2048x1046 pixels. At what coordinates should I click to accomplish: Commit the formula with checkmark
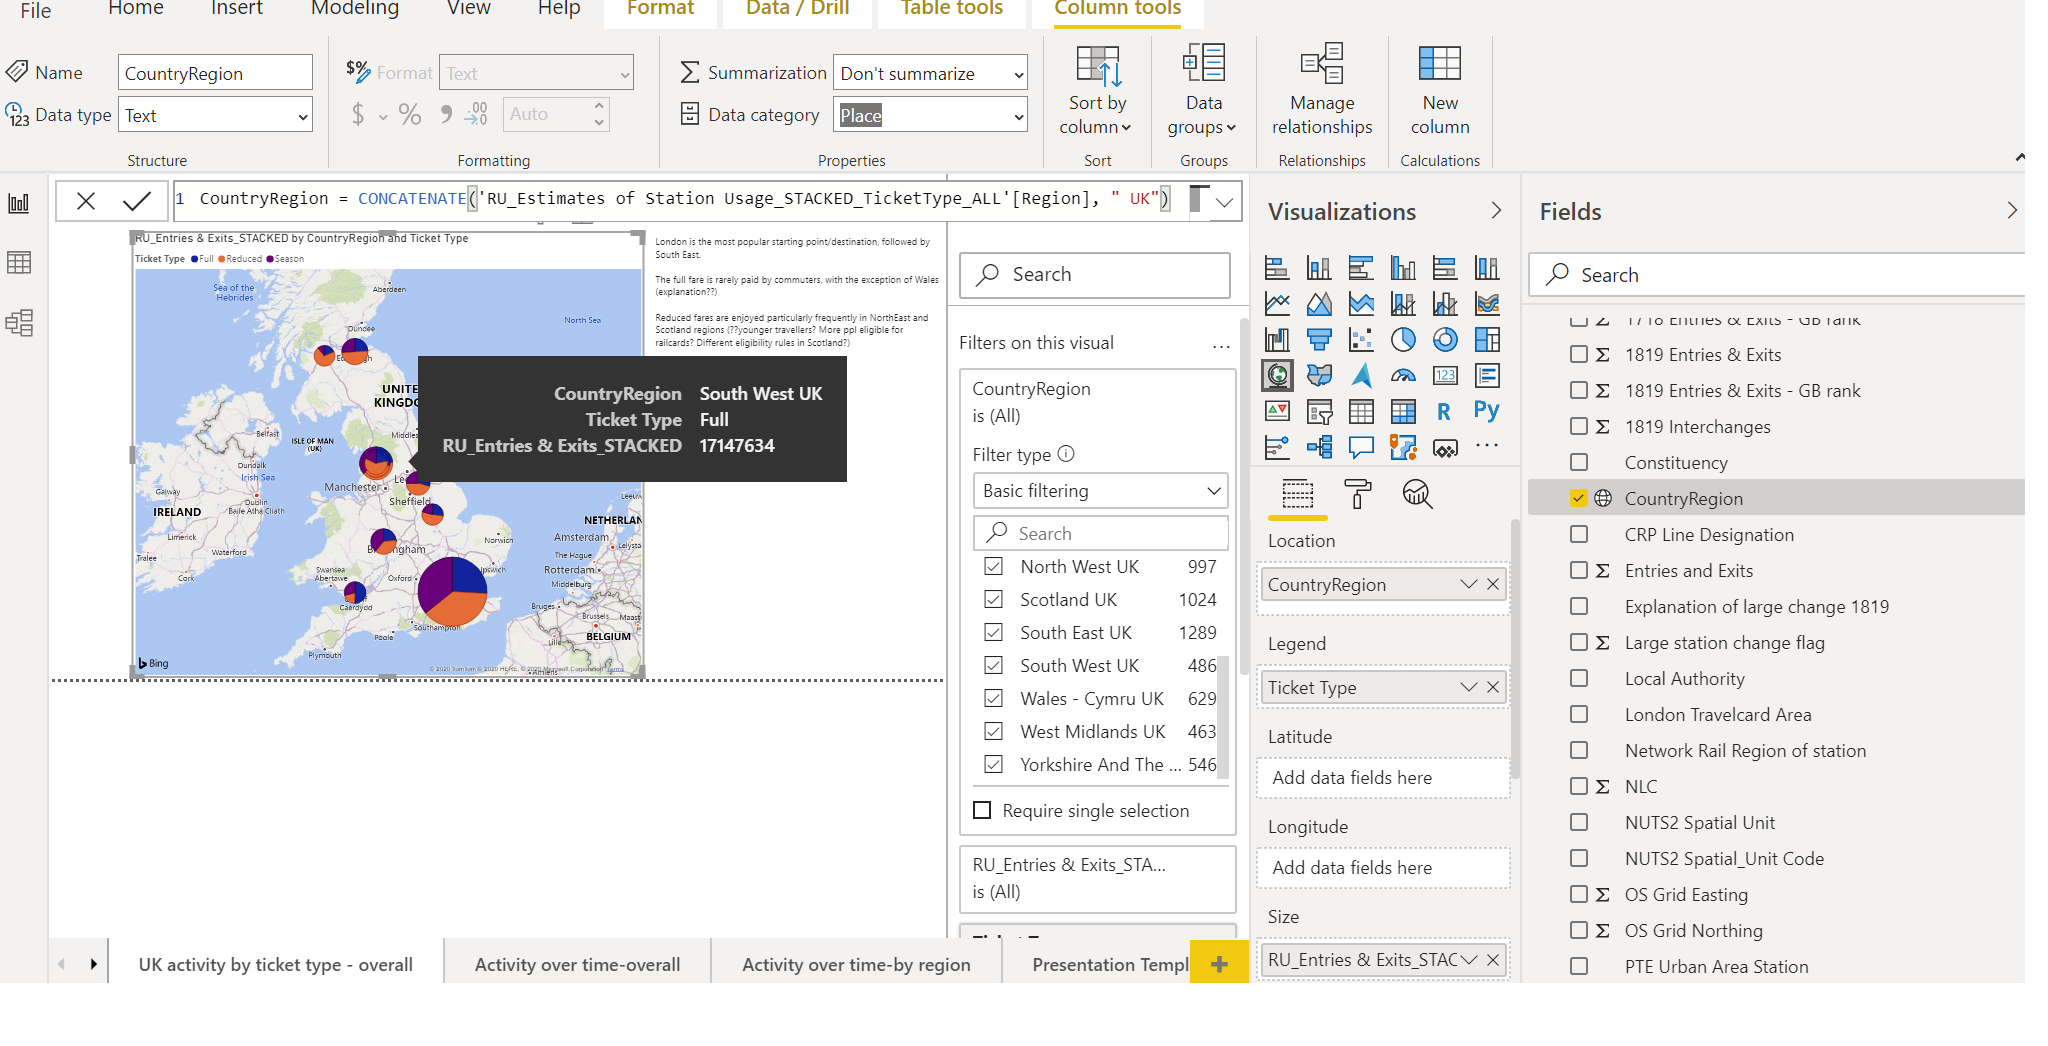(x=137, y=201)
